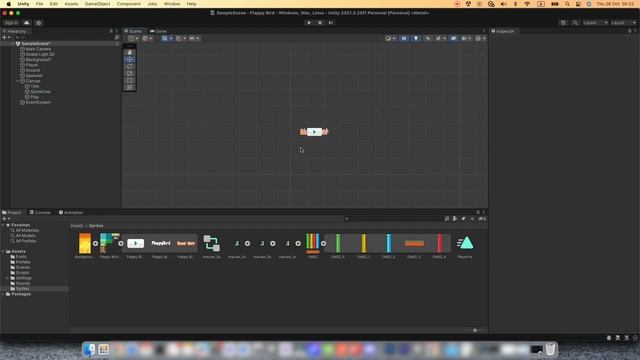
Task: Open the tool handle pivot dropdown
Action: coord(133,38)
